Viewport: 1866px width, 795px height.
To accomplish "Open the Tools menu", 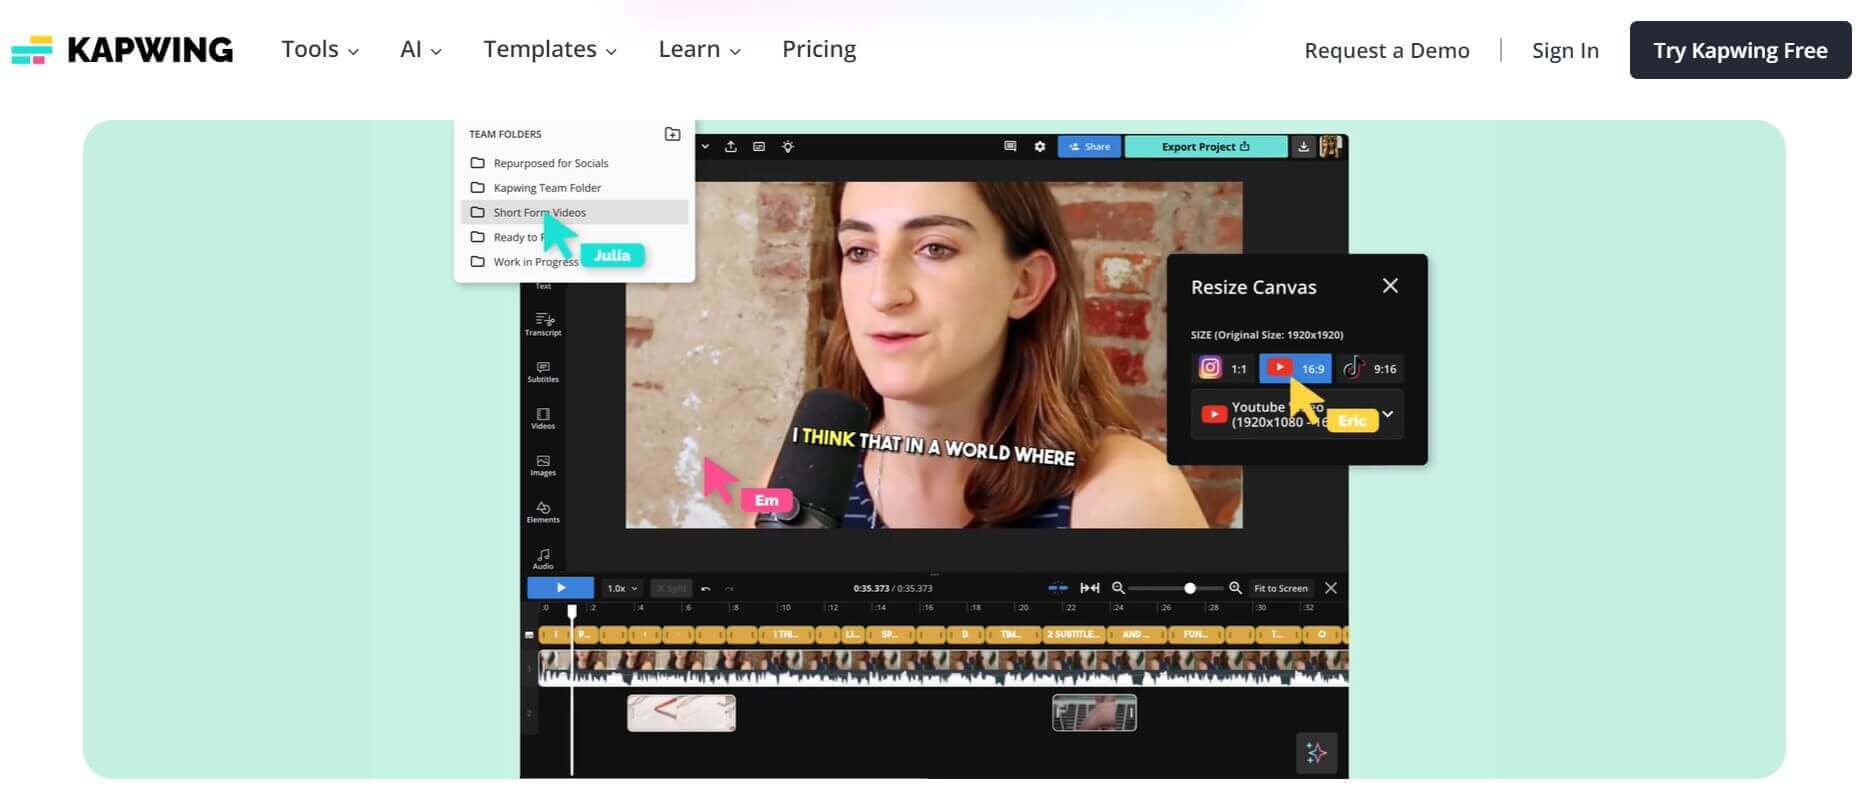I will (x=320, y=50).
